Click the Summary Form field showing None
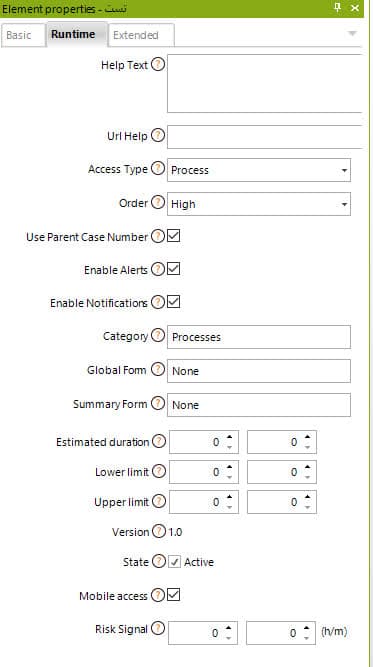Image resolution: width=373 pixels, height=667 pixels. pyautogui.click(x=259, y=405)
